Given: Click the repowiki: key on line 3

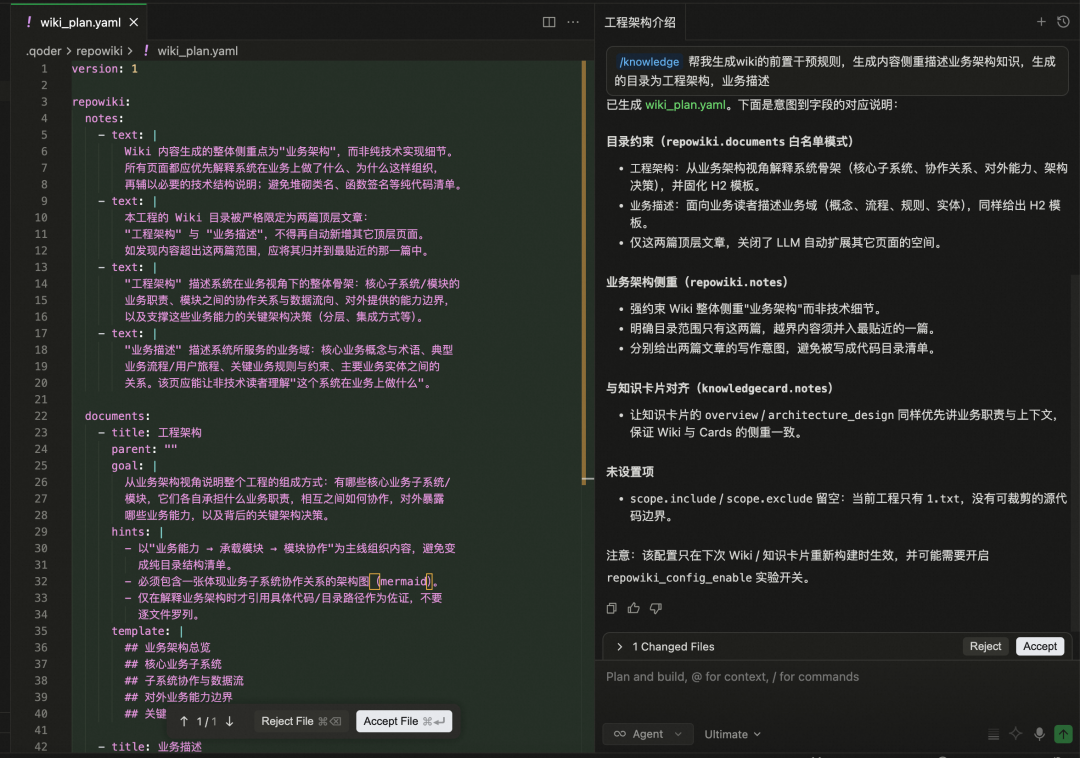Looking at the screenshot, I should pos(101,102).
